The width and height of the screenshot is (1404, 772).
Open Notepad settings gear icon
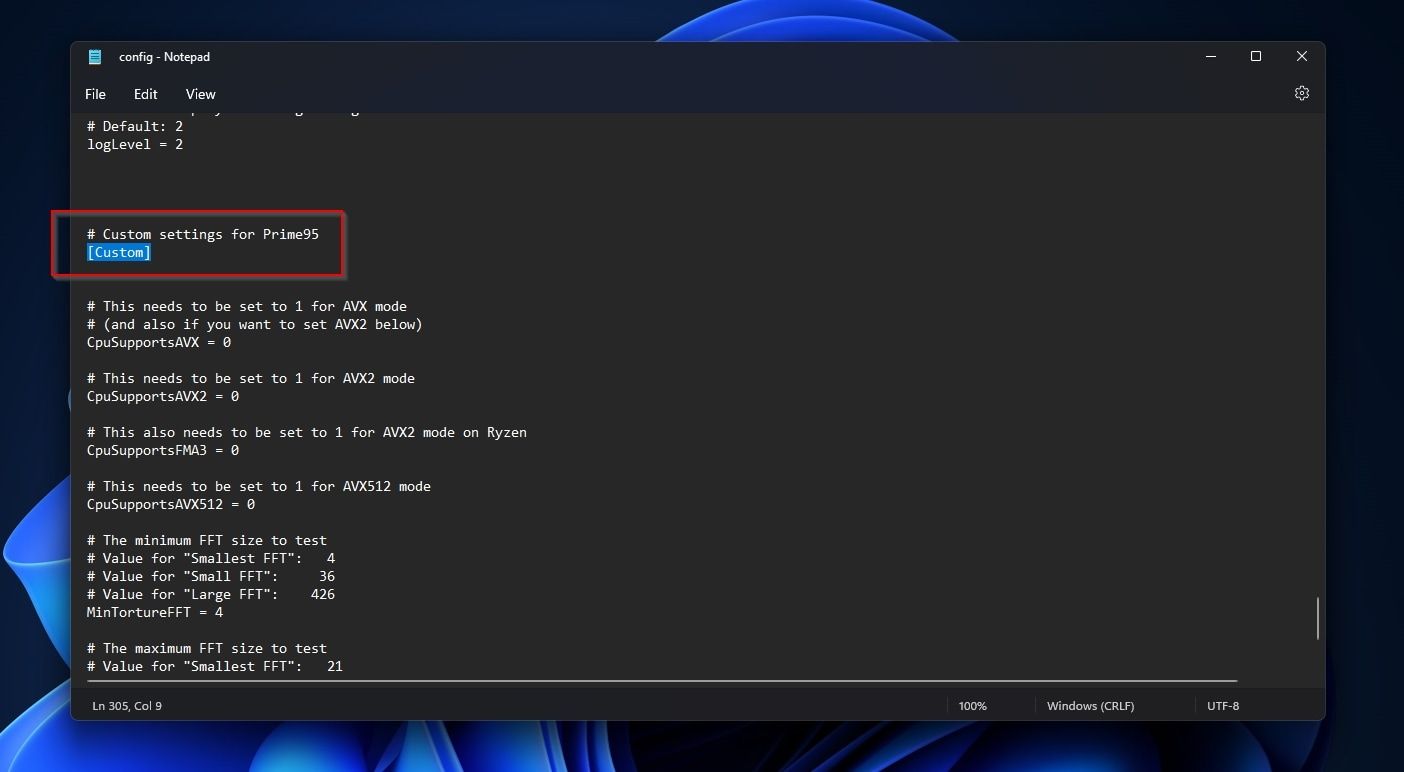coord(1301,93)
